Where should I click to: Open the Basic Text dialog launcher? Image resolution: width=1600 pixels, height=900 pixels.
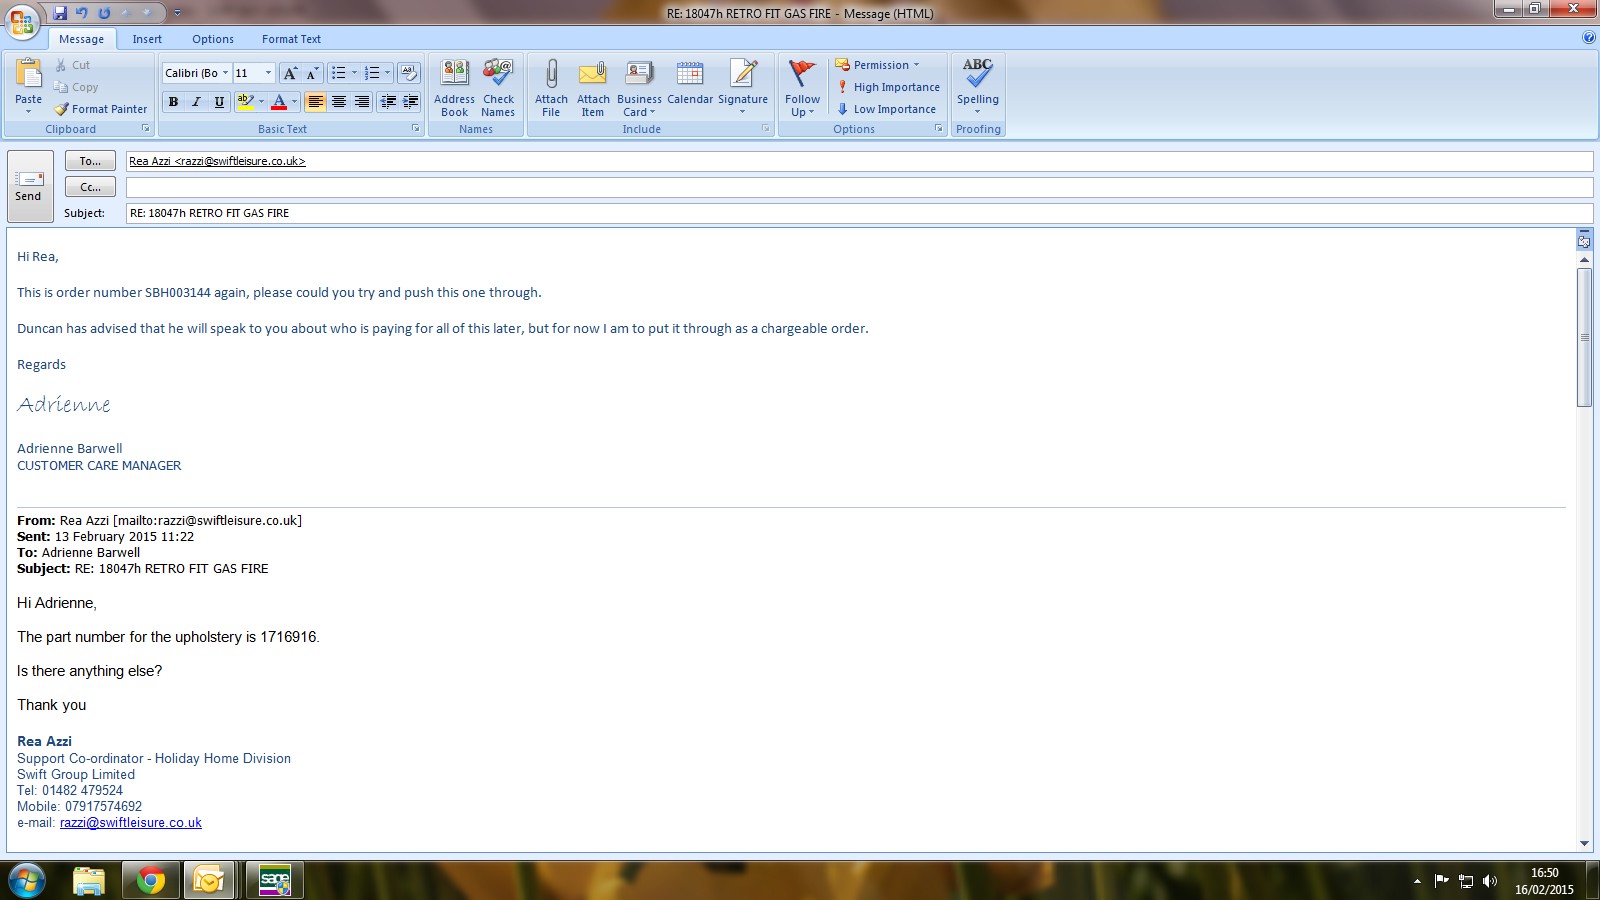tap(416, 129)
